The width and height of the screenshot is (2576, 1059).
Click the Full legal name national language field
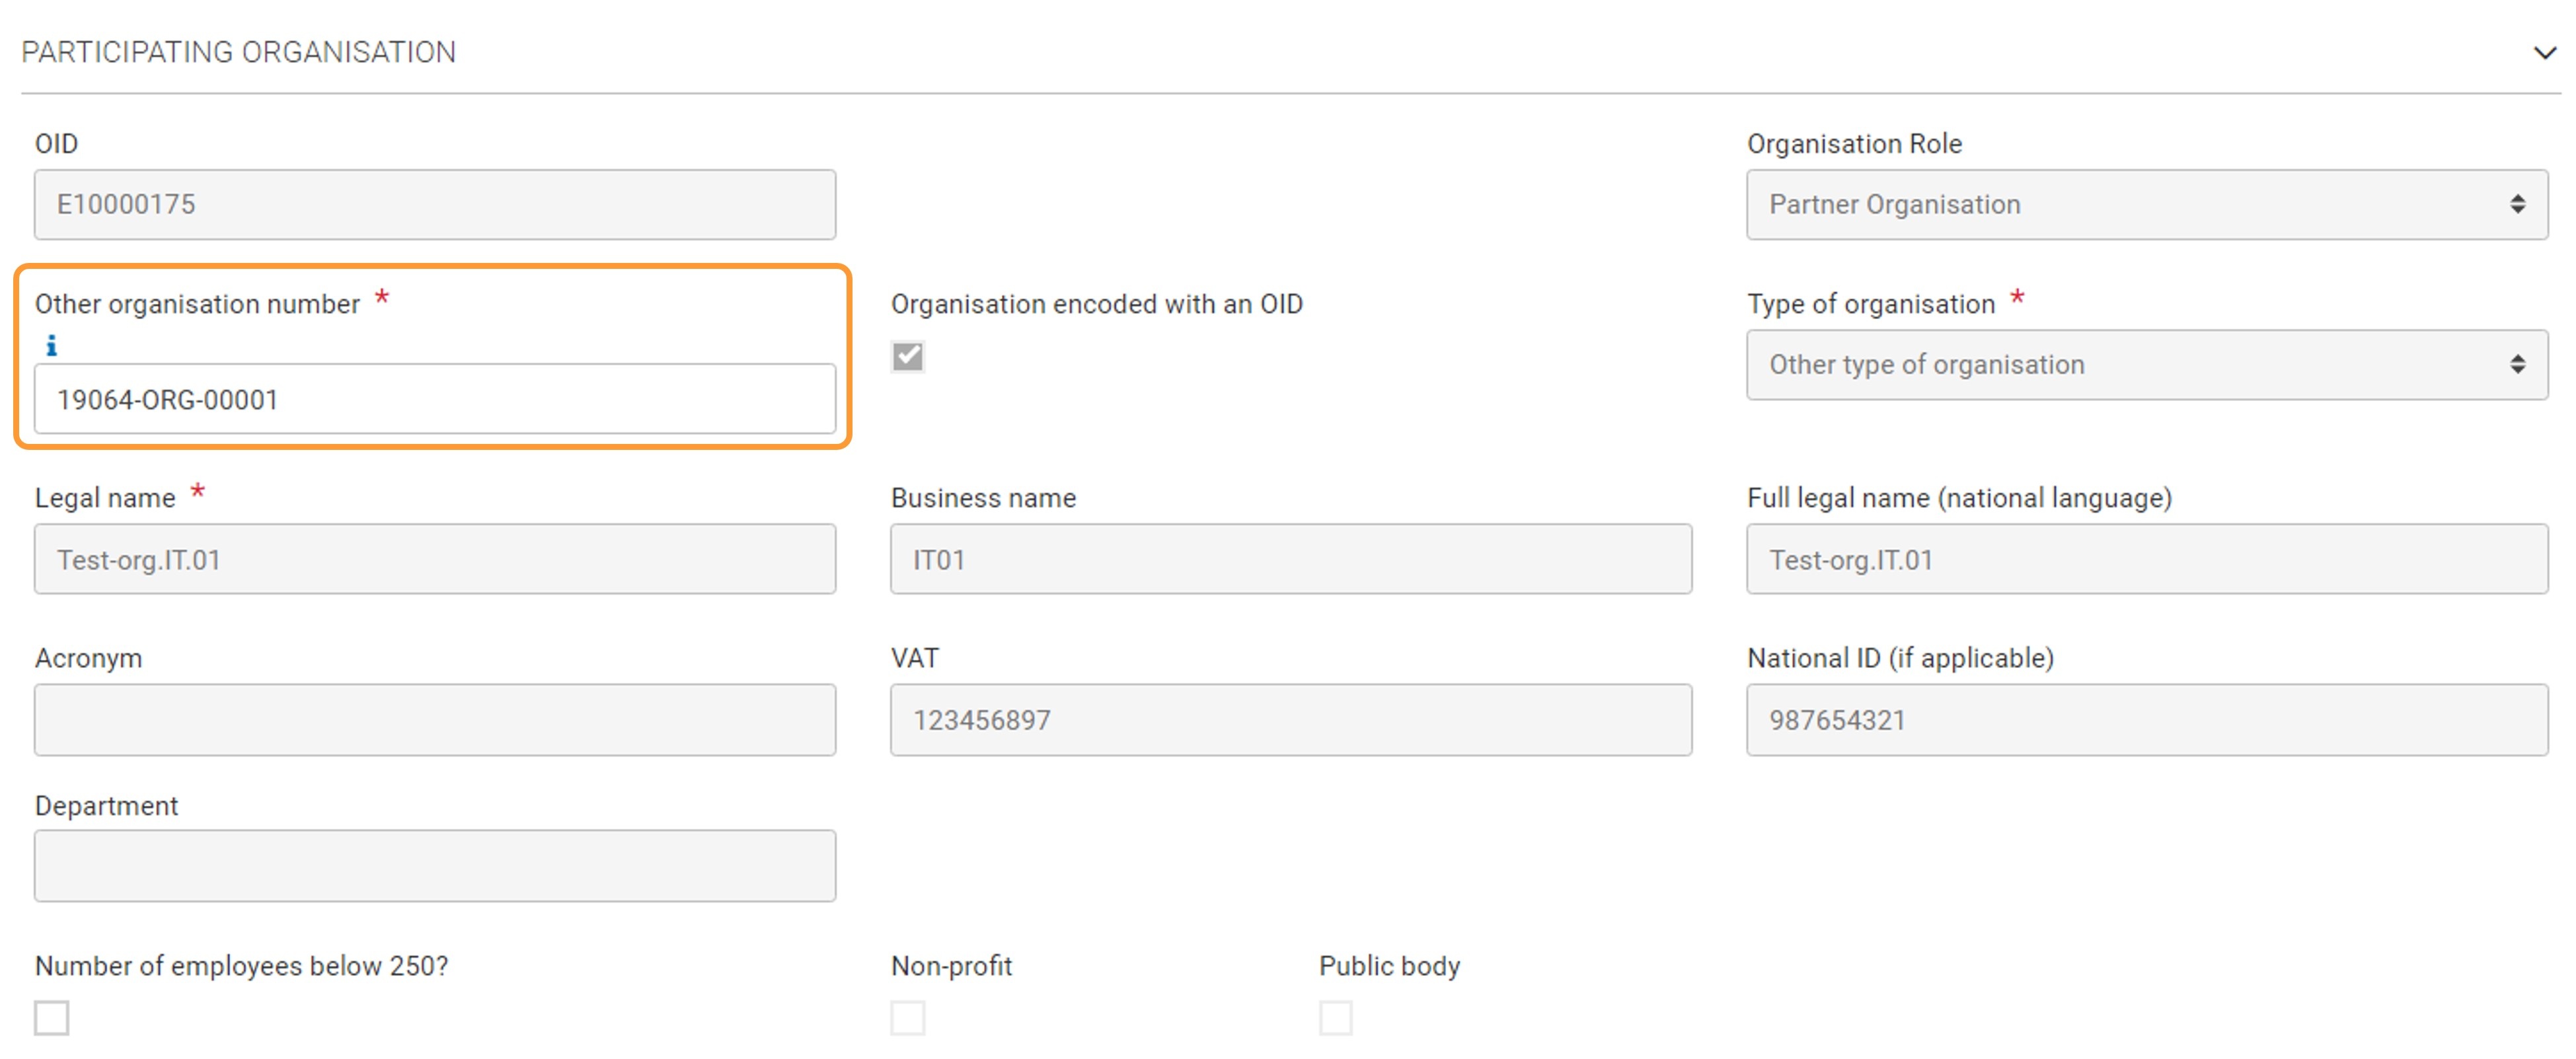[x=2146, y=559]
